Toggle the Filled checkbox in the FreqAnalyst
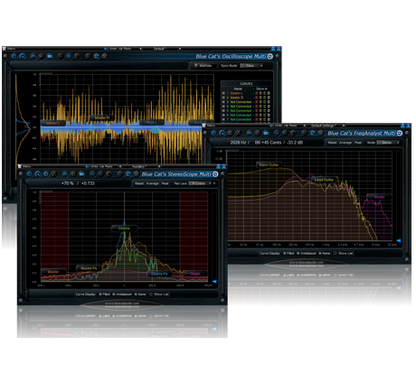416x376 pixels. [284, 253]
